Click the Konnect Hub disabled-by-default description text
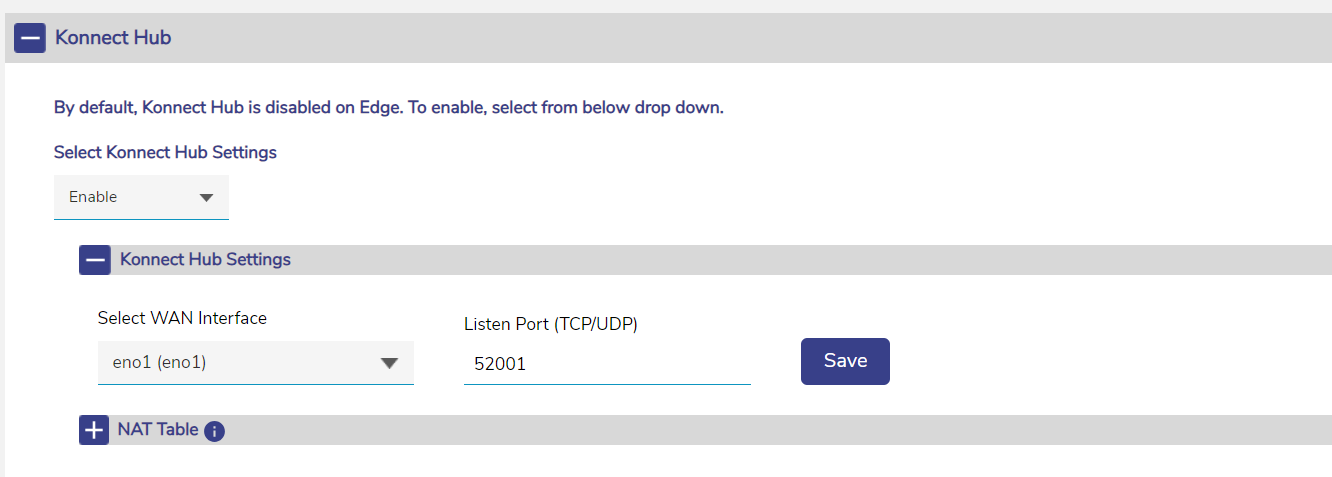This screenshot has width=1332, height=477. pos(388,107)
